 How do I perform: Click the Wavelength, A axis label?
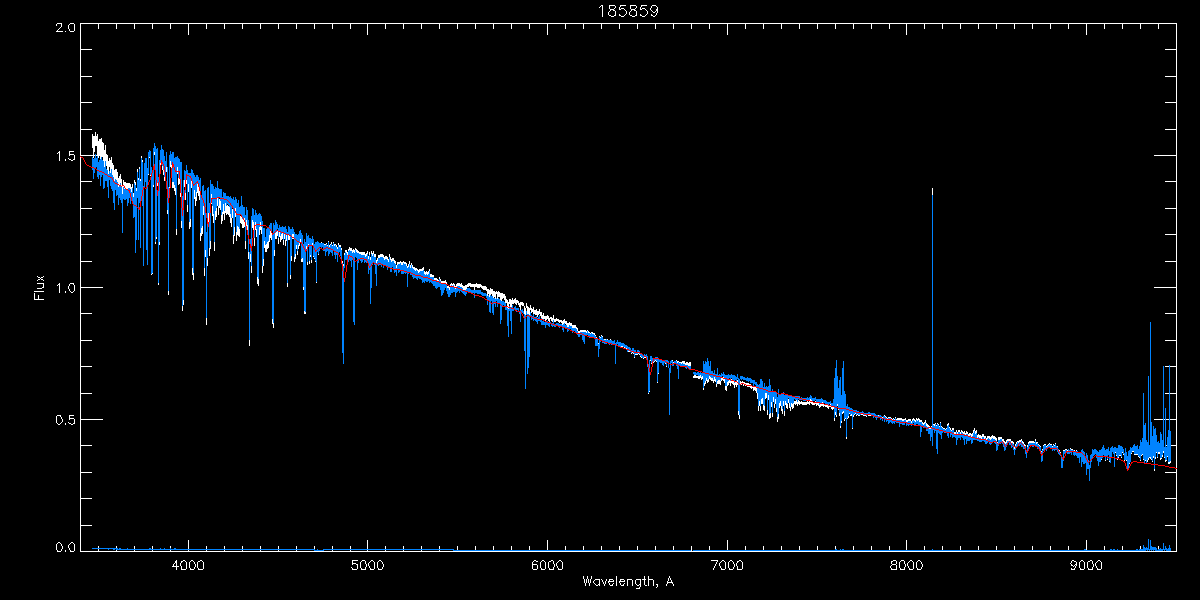[x=628, y=581]
